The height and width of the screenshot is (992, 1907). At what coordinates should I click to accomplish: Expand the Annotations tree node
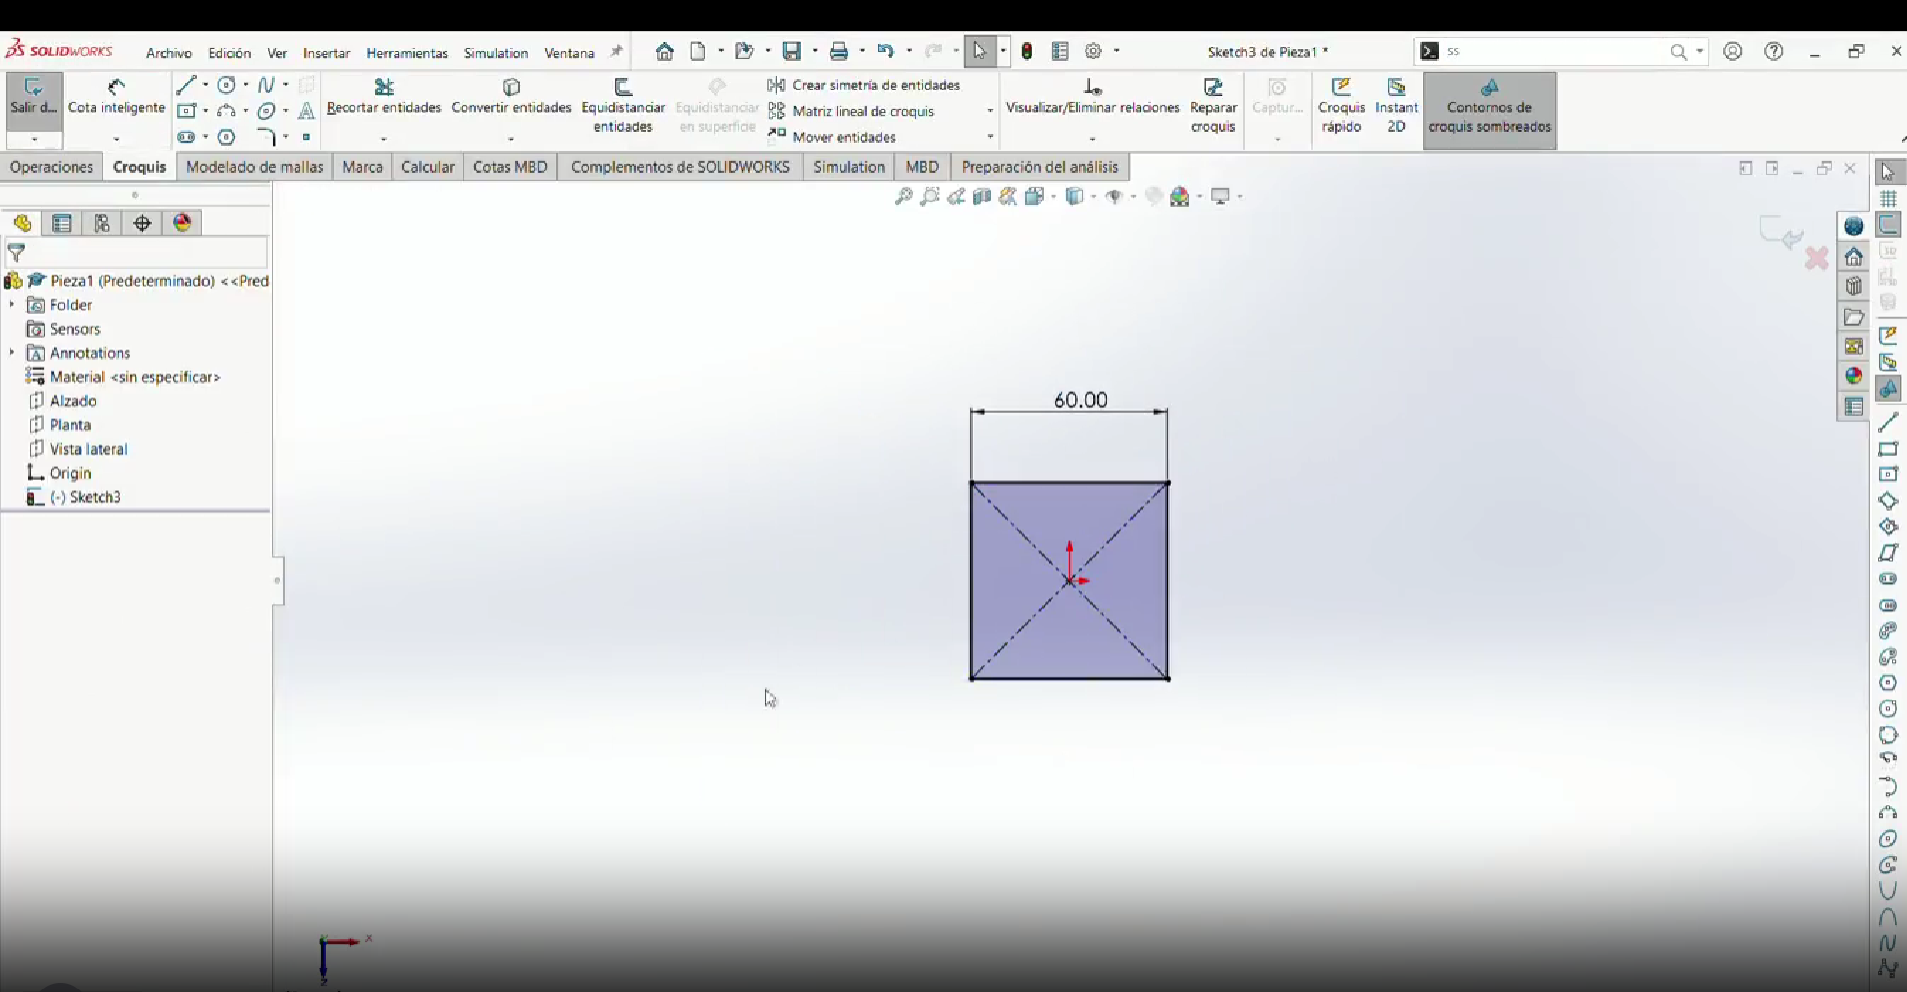pos(12,353)
